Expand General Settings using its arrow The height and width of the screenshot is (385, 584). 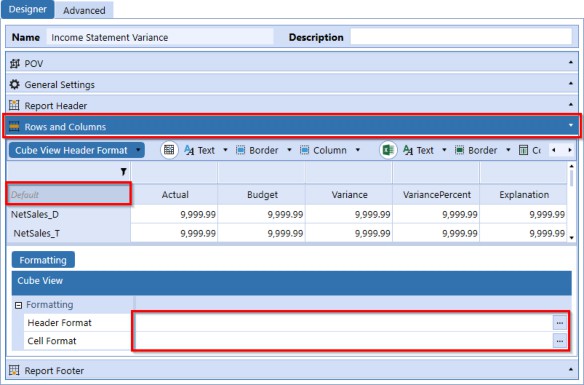point(571,83)
